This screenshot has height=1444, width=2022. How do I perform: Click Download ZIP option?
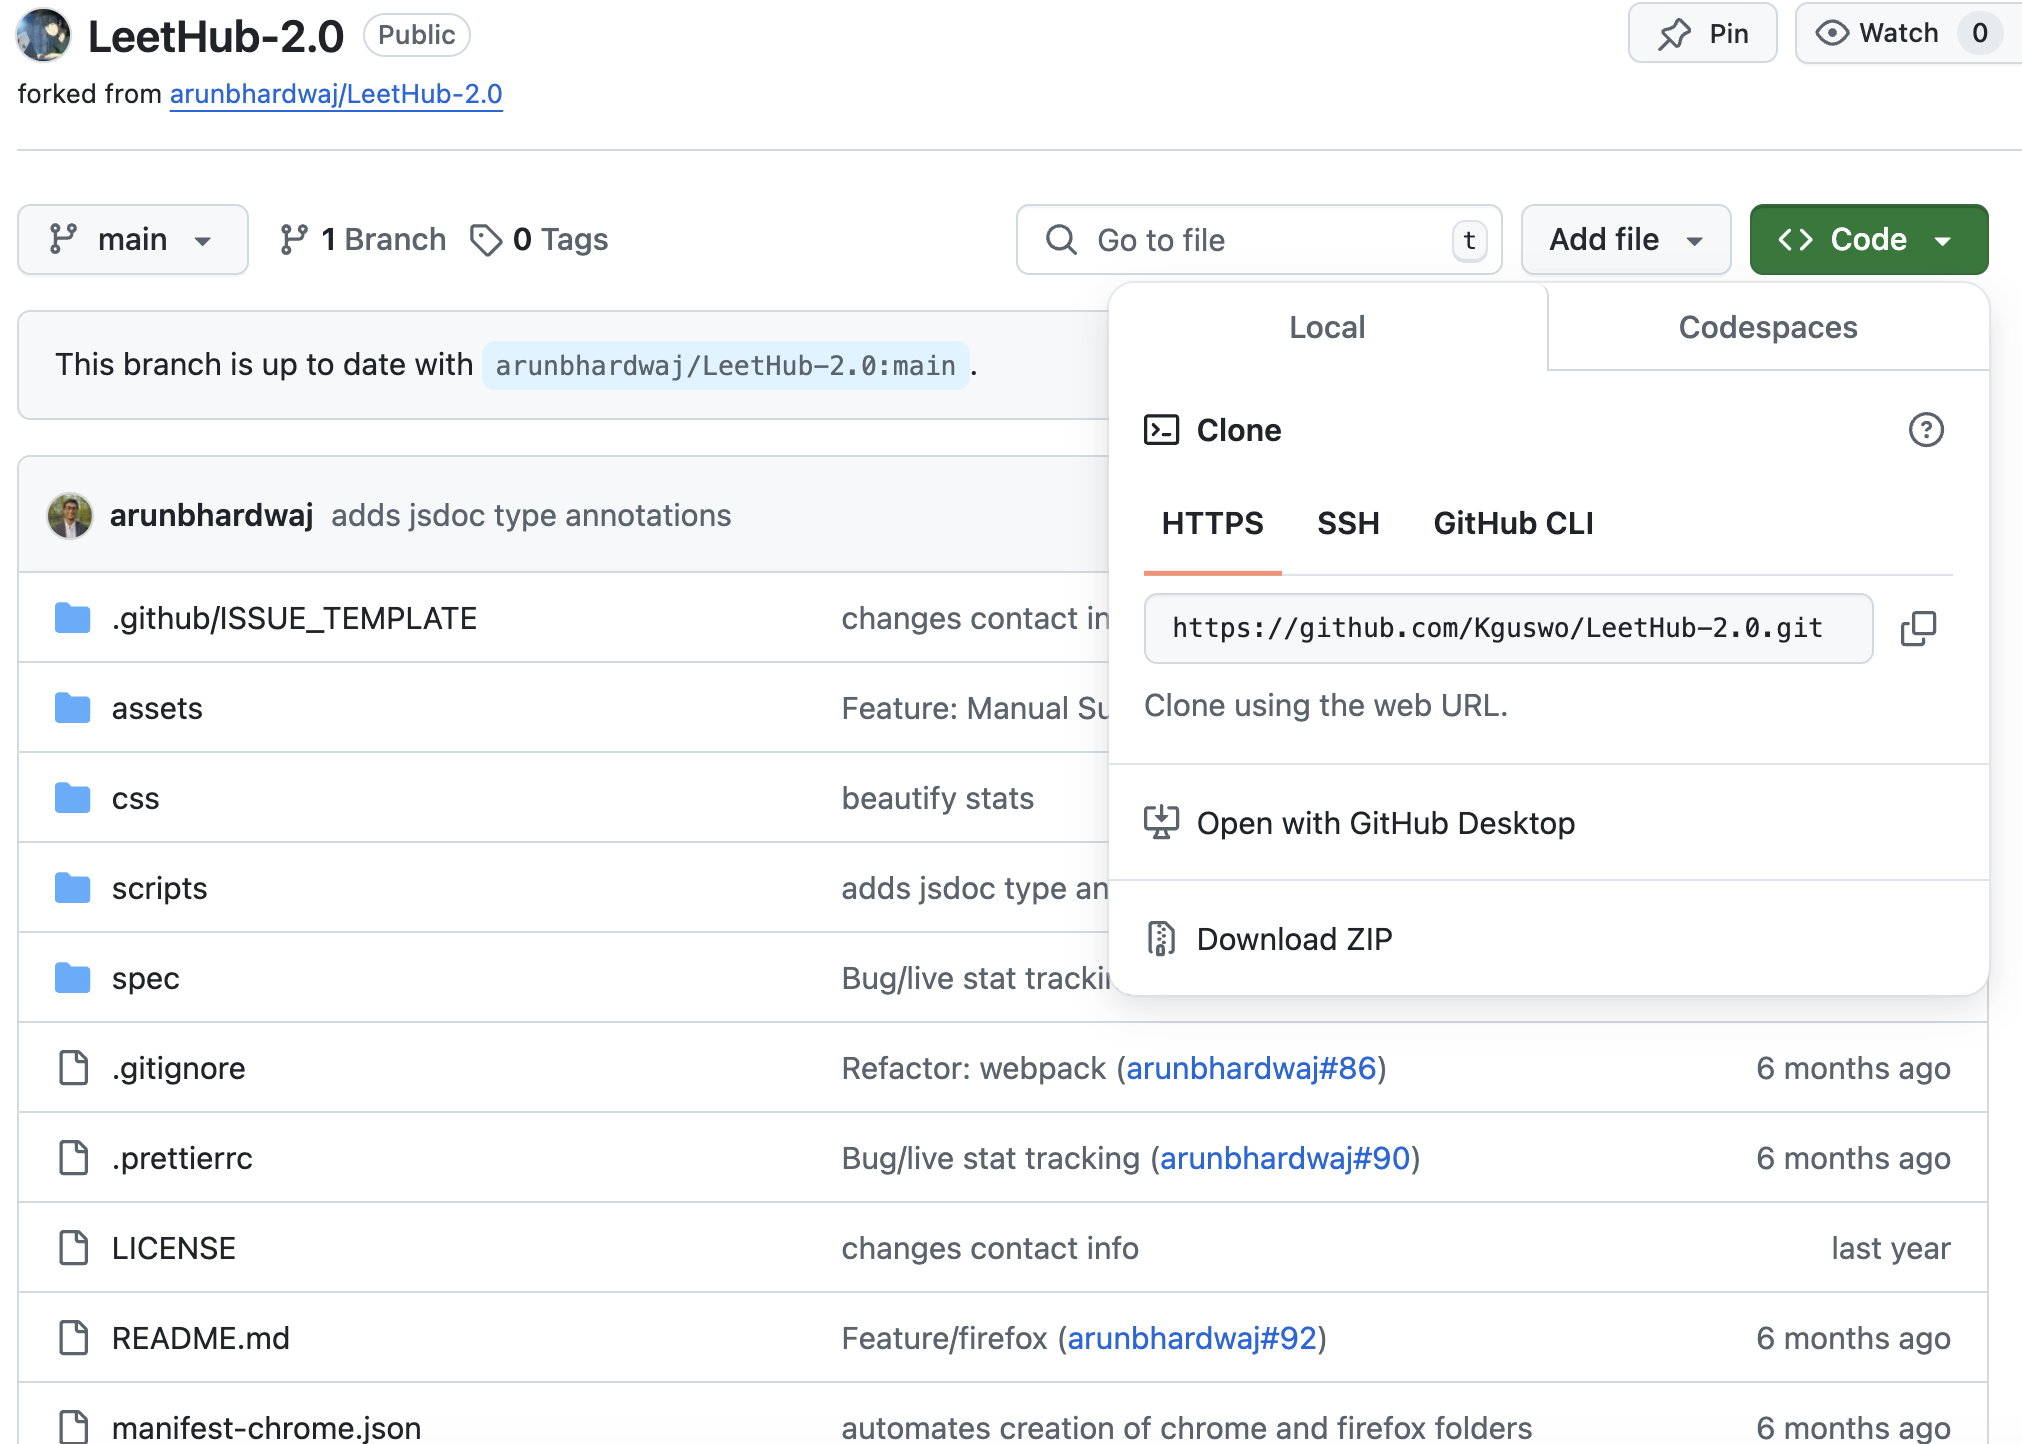[1293, 939]
